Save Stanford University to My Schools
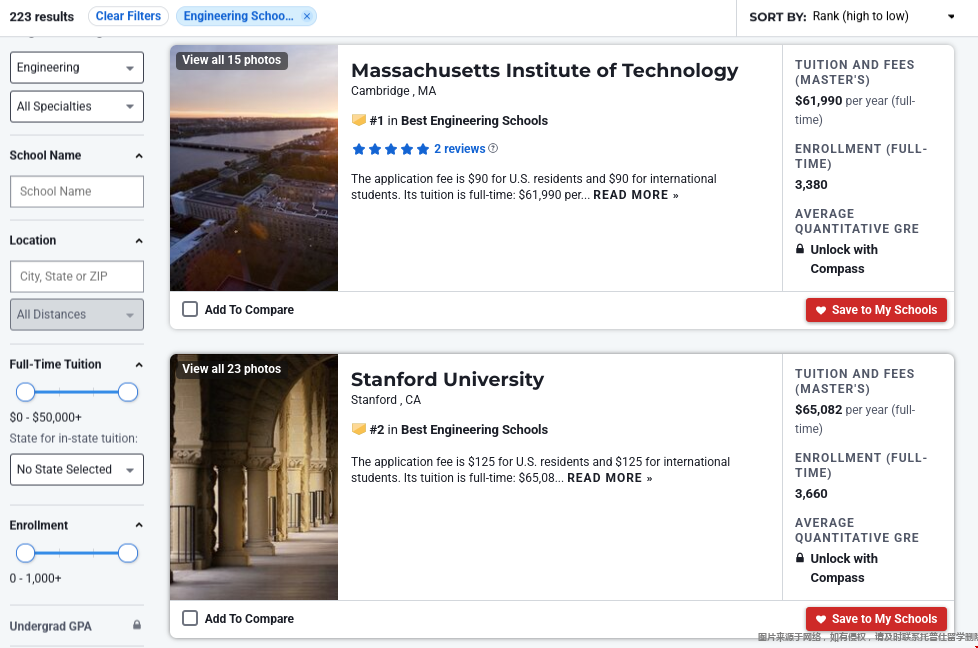The height and width of the screenshot is (648, 978). coord(876,619)
